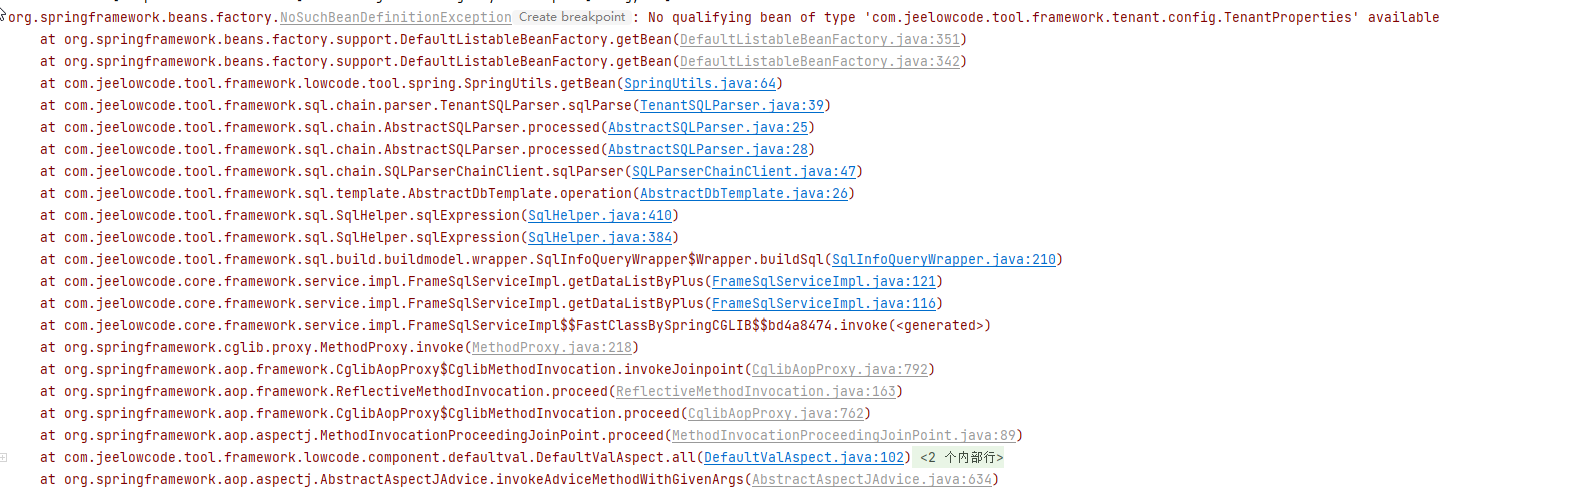Jump to SqlHelper.java:410
Screen dimensions: 1569x489
coord(599,215)
